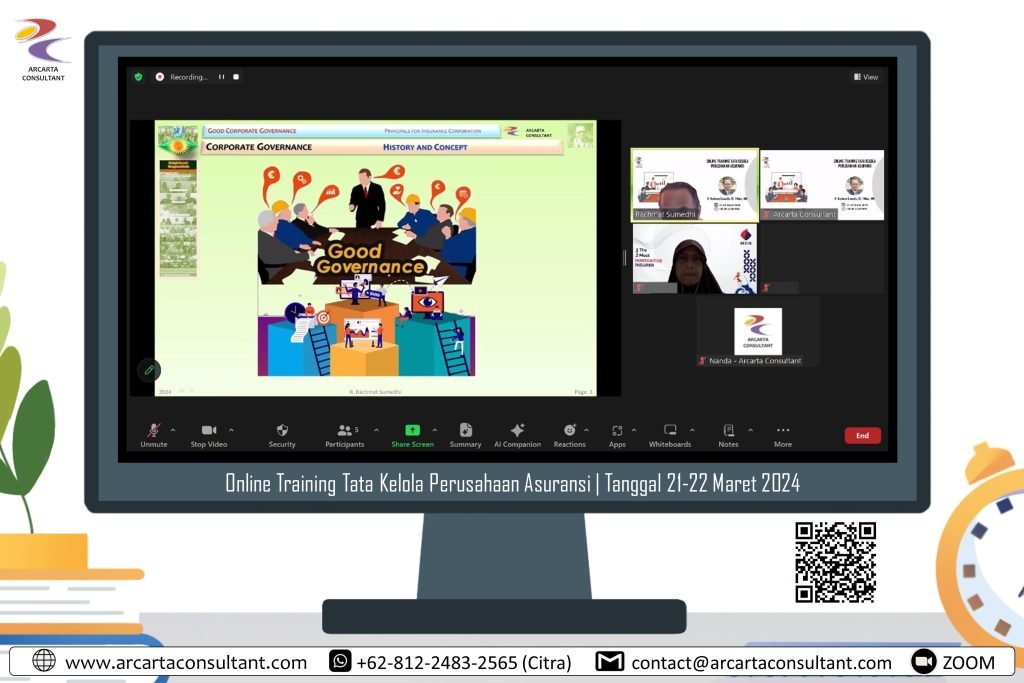Expand audio options arrow beside Unmute

(x=173, y=430)
